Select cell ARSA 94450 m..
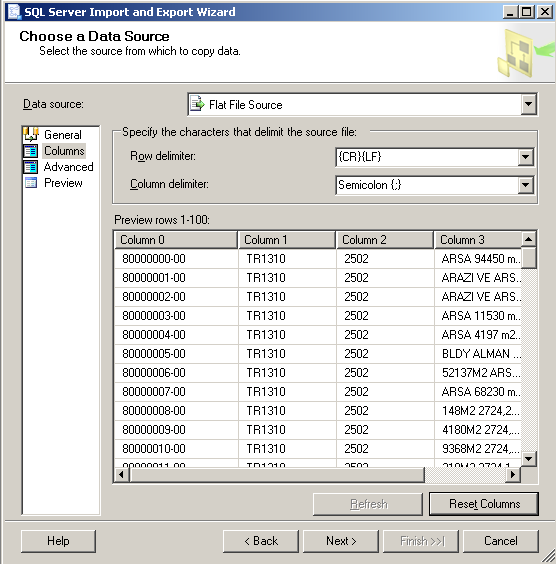Image resolution: width=556 pixels, height=564 pixels. pos(478,259)
